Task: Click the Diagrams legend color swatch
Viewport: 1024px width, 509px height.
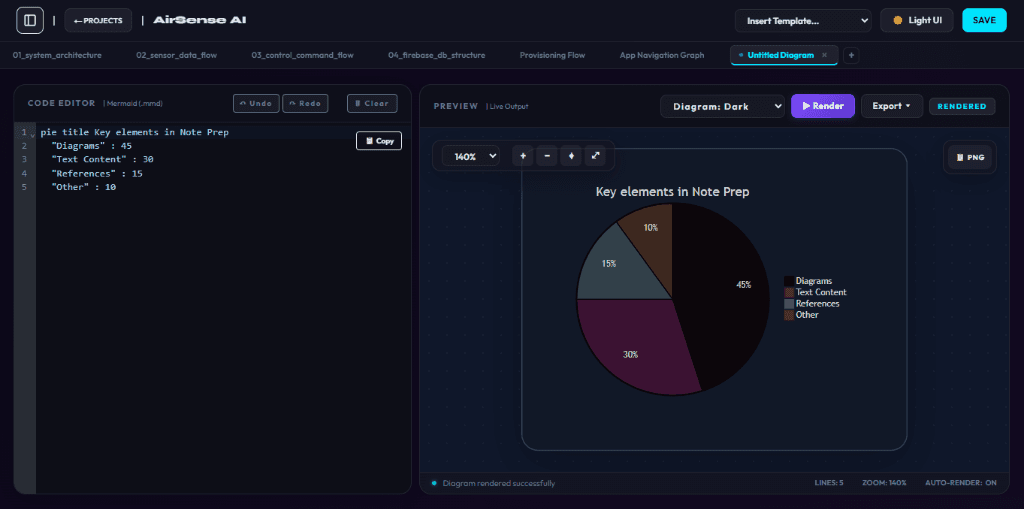Action: point(789,281)
